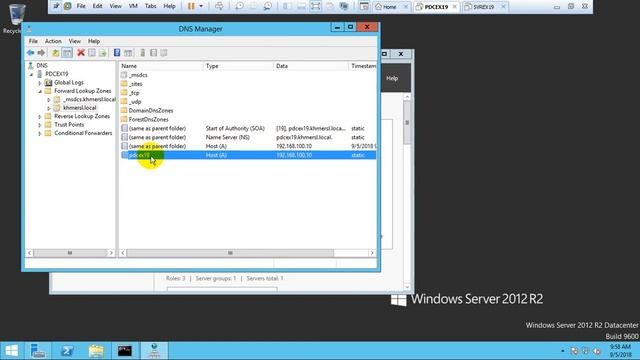Expand the Global Logs node
Image resolution: width=640 pixels, height=360 pixels.
(40, 83)
